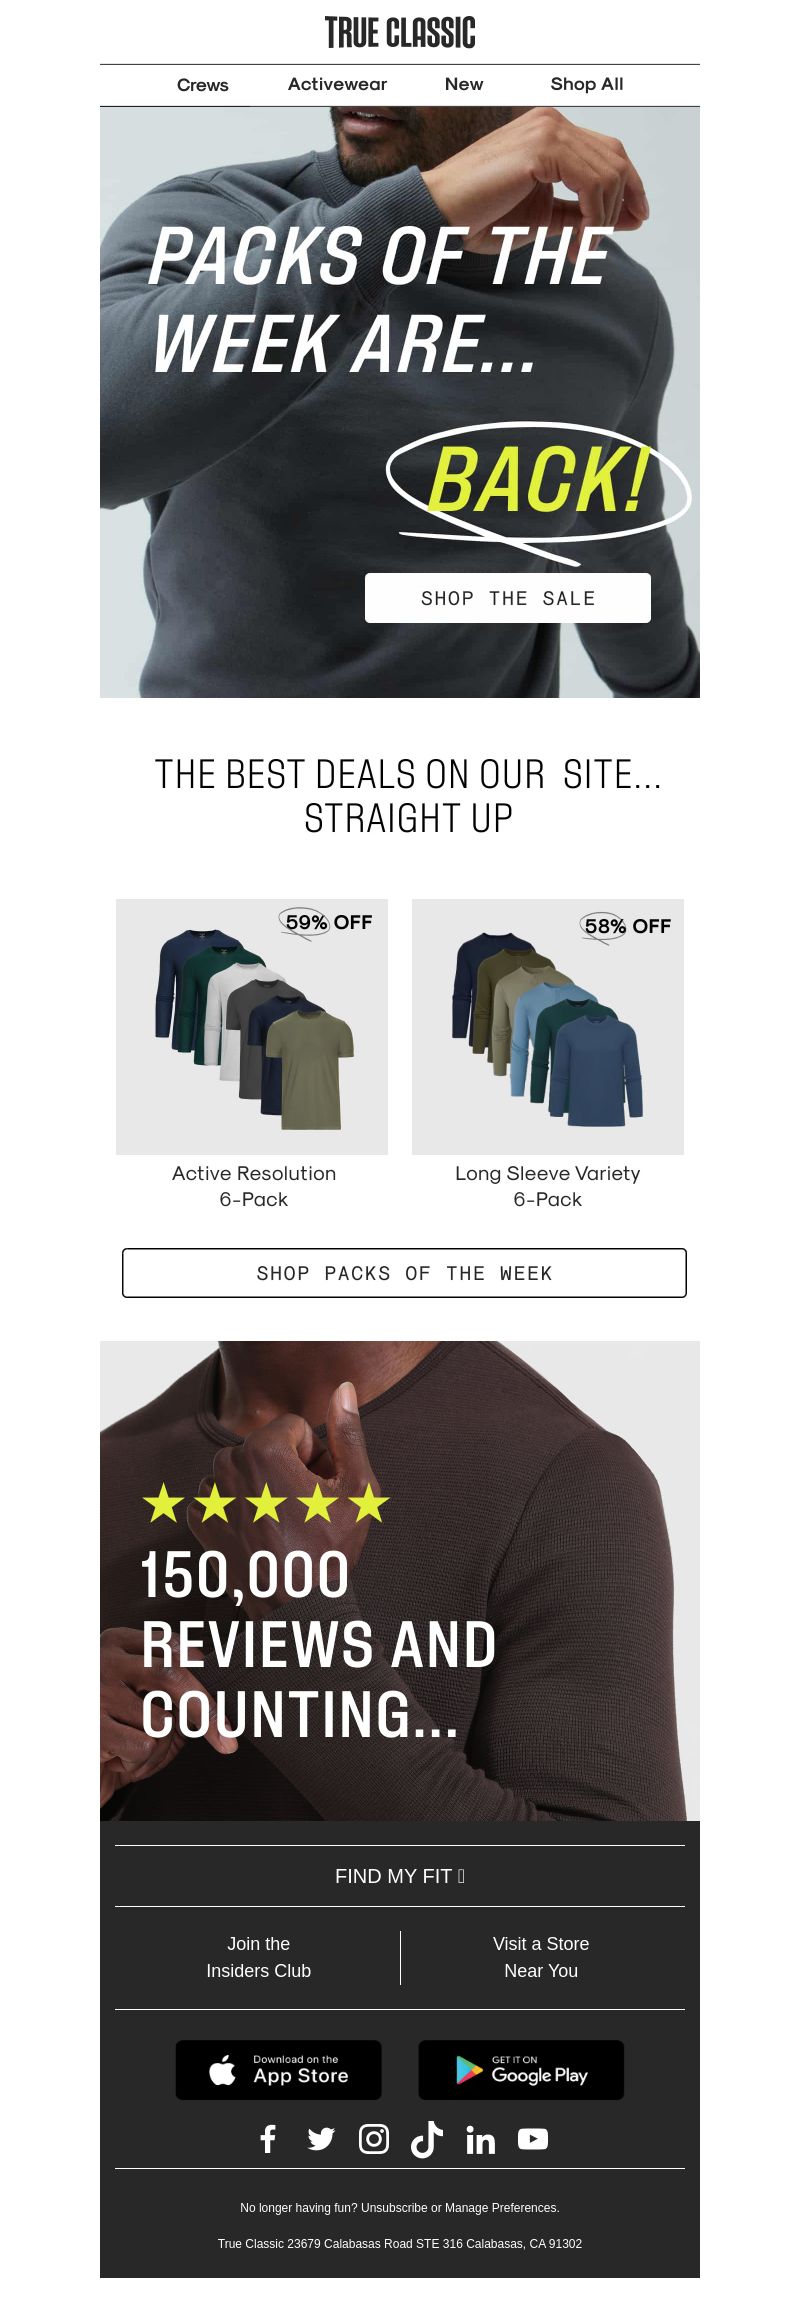Get it on Google Play badge
Viewport: 800px width, 2316px height.
521,2070
